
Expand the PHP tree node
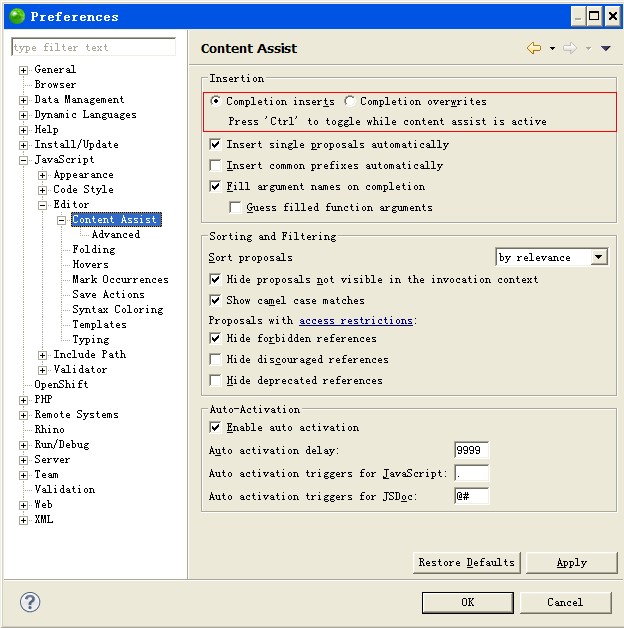pos(24,400)
